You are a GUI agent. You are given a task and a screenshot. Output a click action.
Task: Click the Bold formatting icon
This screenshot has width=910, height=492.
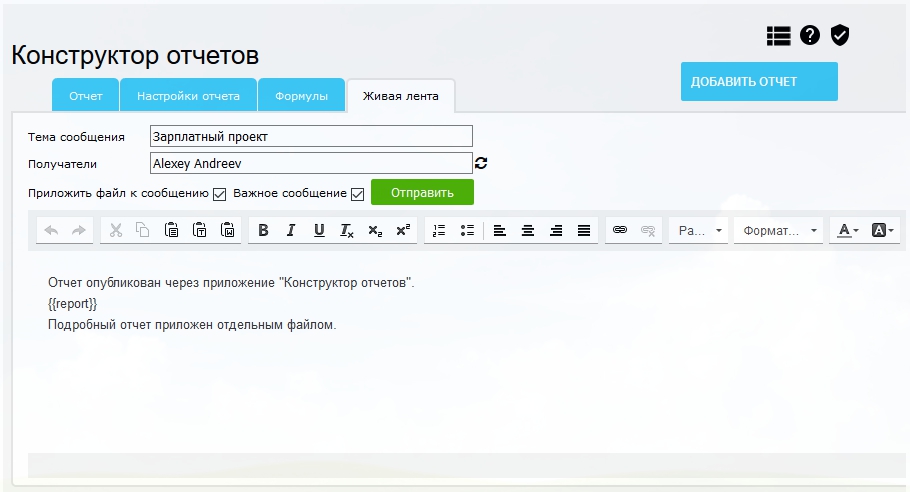[x=263, y=230]
